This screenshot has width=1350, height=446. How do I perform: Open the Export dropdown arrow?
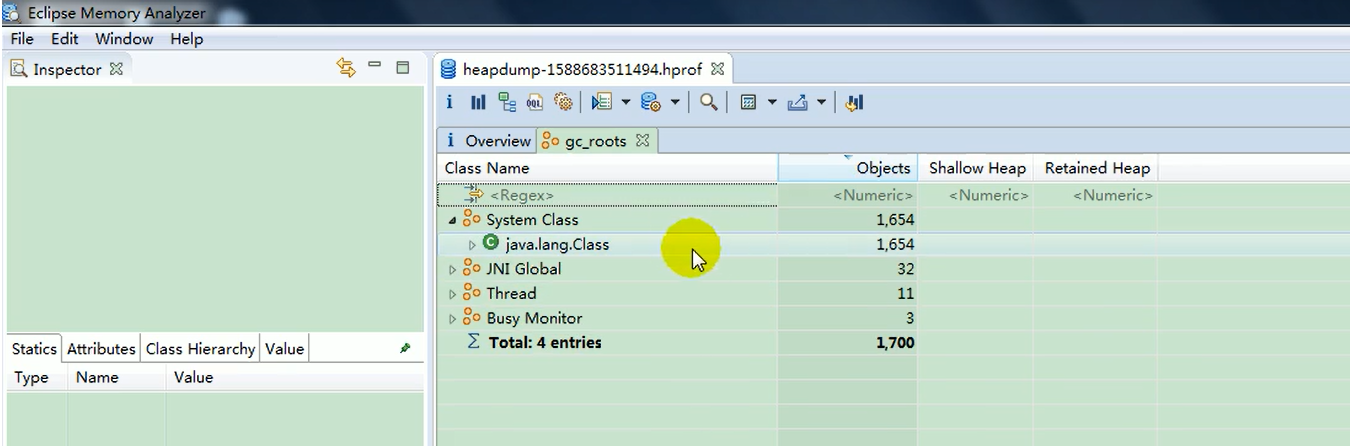click(821, 102)
